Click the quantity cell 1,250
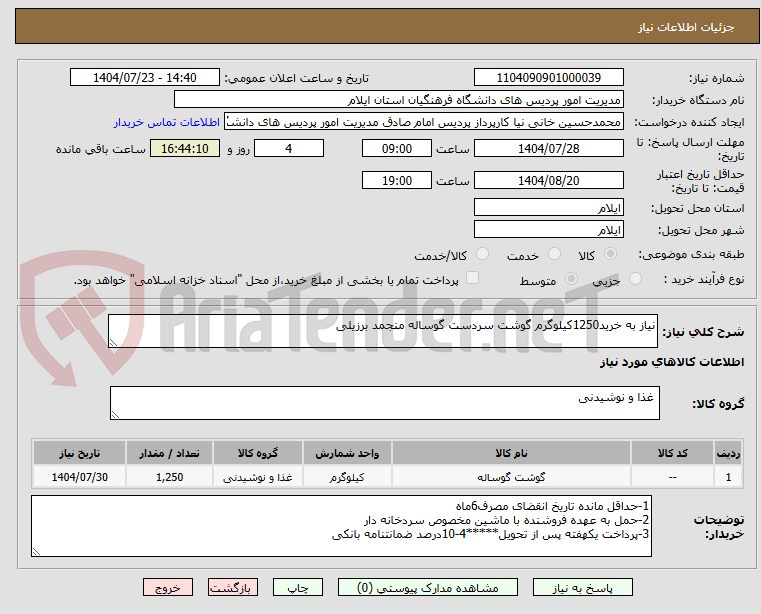The image size is (761, 614). point(169,477)
